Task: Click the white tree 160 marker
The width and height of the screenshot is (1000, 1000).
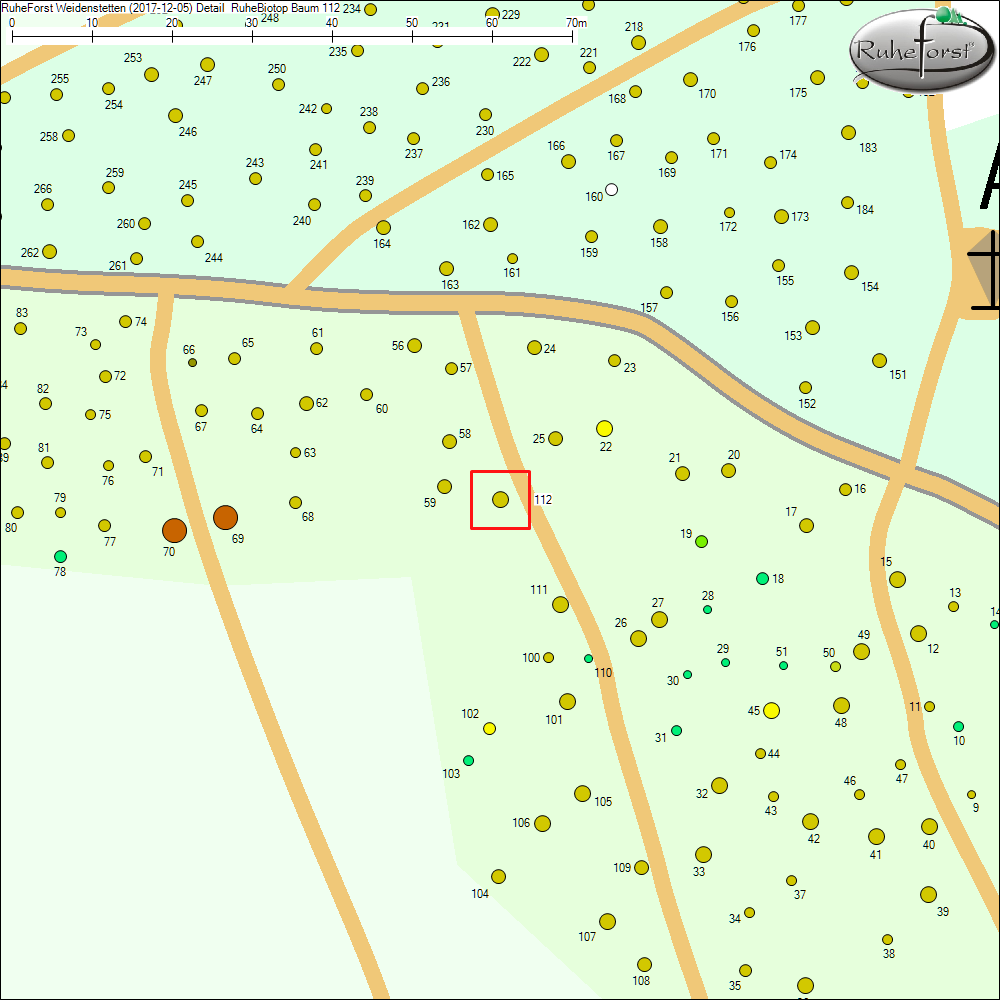Action: coord(612,189)
